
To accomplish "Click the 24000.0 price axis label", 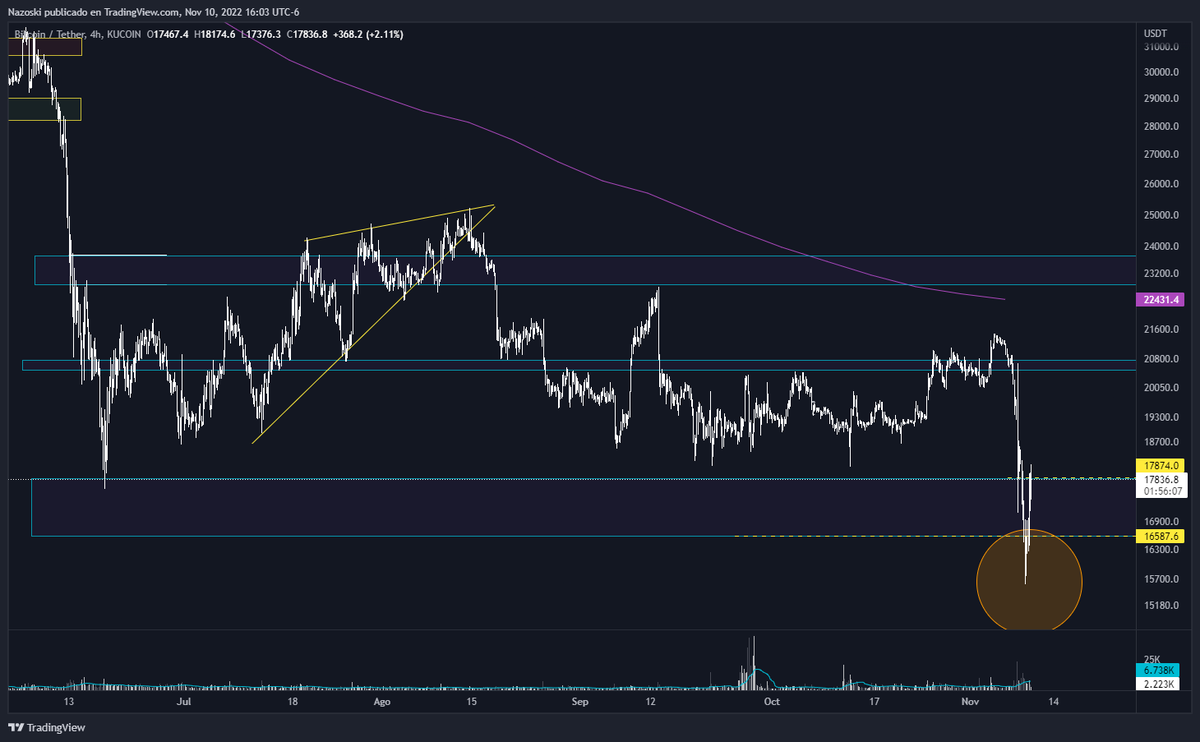I will 1160,247.
